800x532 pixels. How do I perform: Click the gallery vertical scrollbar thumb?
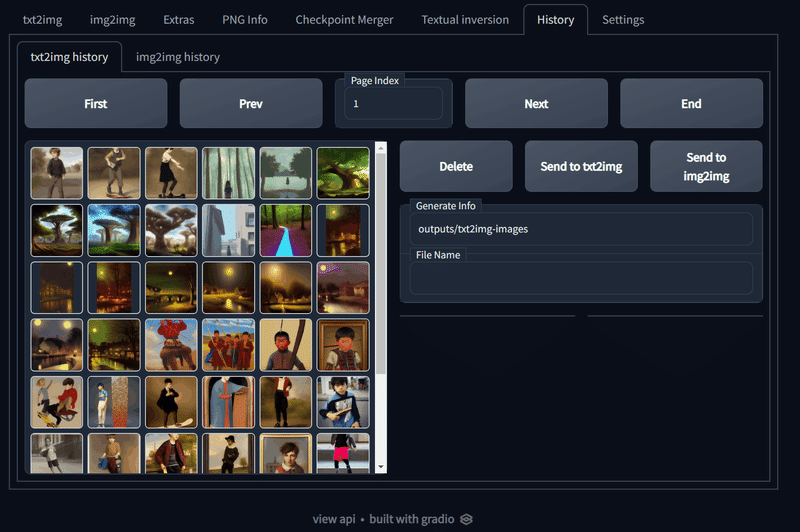pyautogui.click(x=381, y=263)
